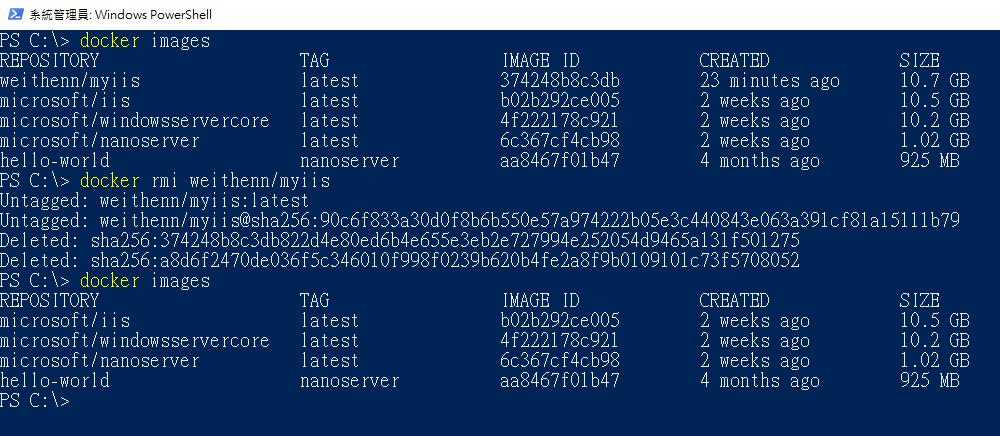The image size is (1000, 436).
Task: Click the first 'docker images' command
Action: (145, 41)
